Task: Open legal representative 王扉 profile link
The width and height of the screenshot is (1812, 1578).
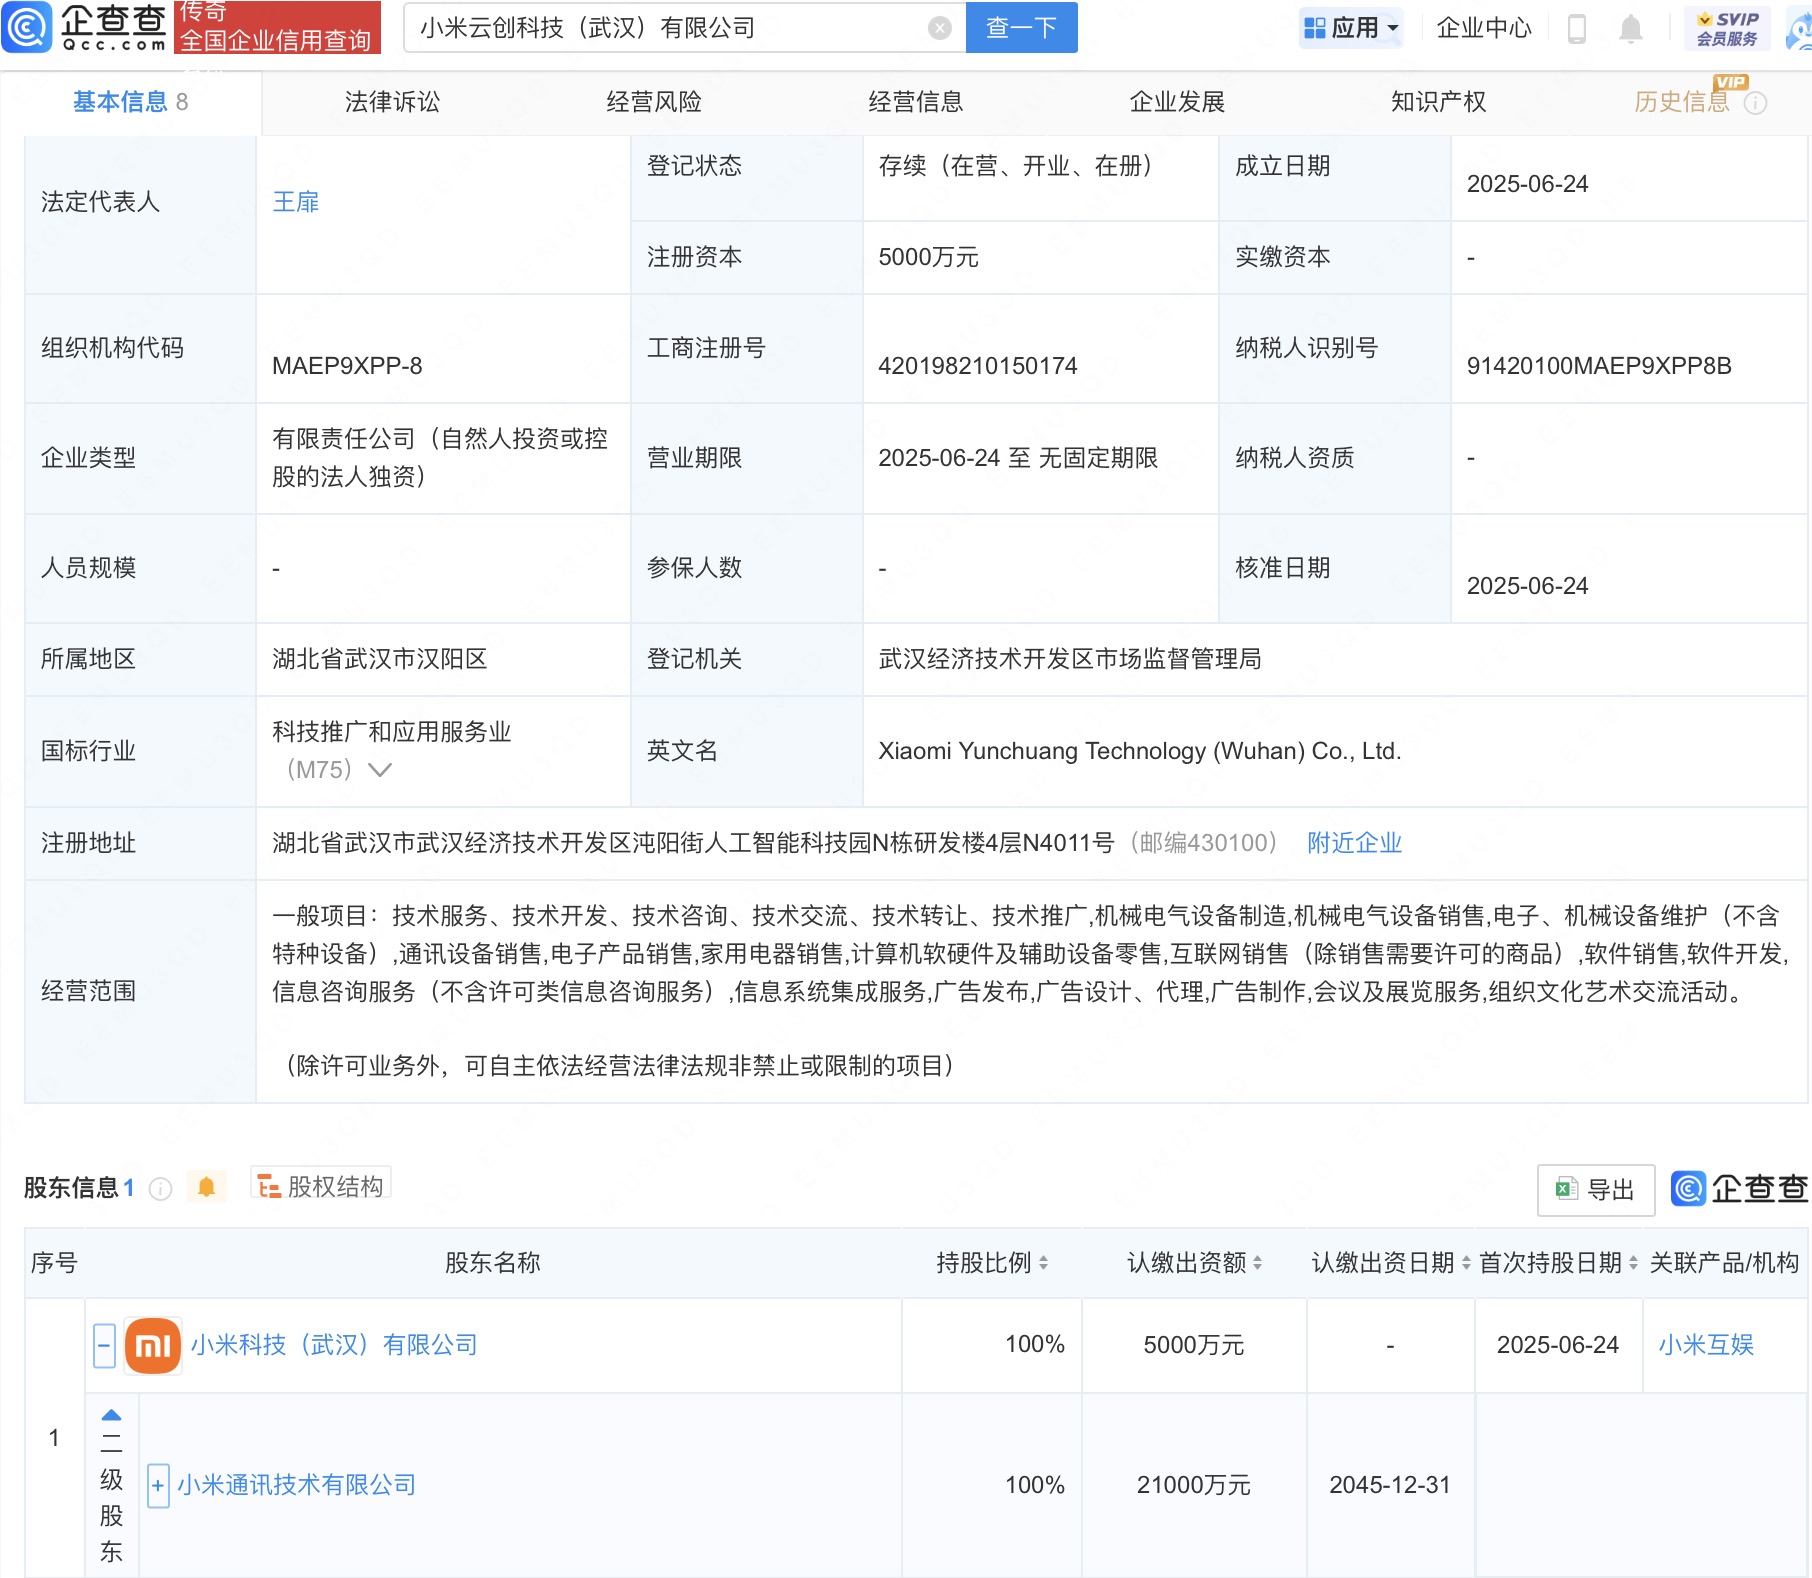Action: 296,202
